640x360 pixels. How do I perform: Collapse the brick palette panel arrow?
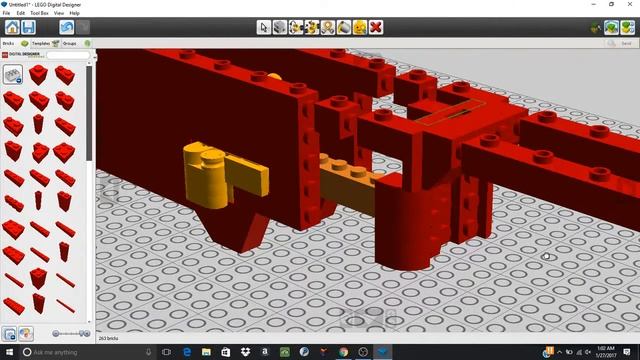pyautogui.click(x=95, y=58)
